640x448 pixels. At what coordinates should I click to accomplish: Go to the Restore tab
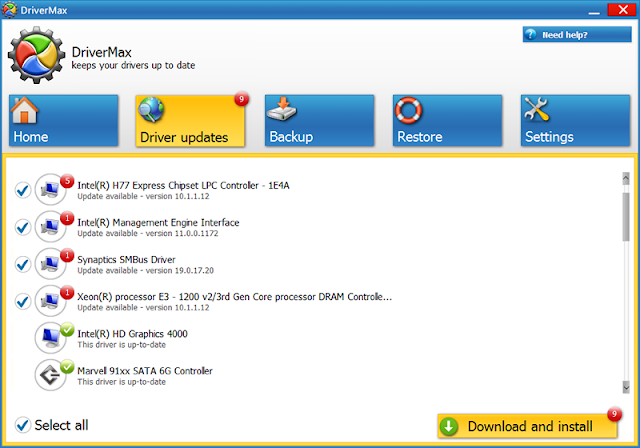pyautogui.click(x=447, y=120)
